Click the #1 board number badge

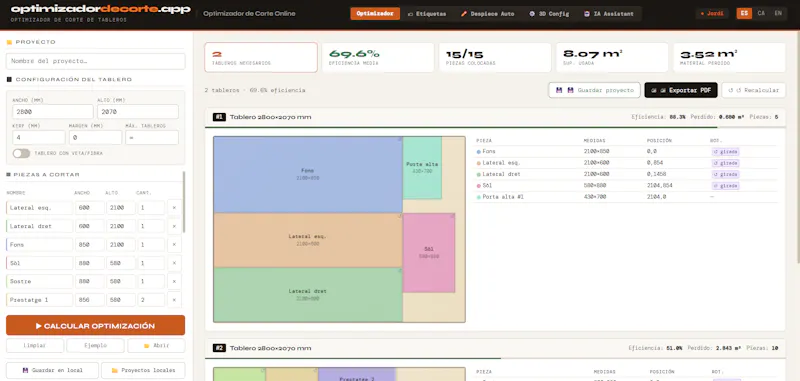(219, 117)
